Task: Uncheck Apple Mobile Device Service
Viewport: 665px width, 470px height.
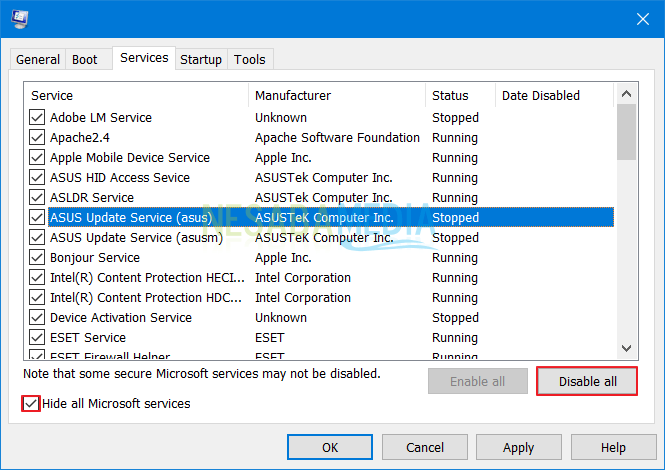Action: pos(37,157)
